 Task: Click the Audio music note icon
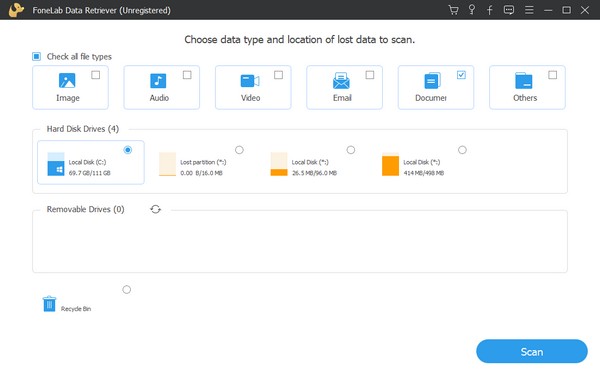[158, 81]
